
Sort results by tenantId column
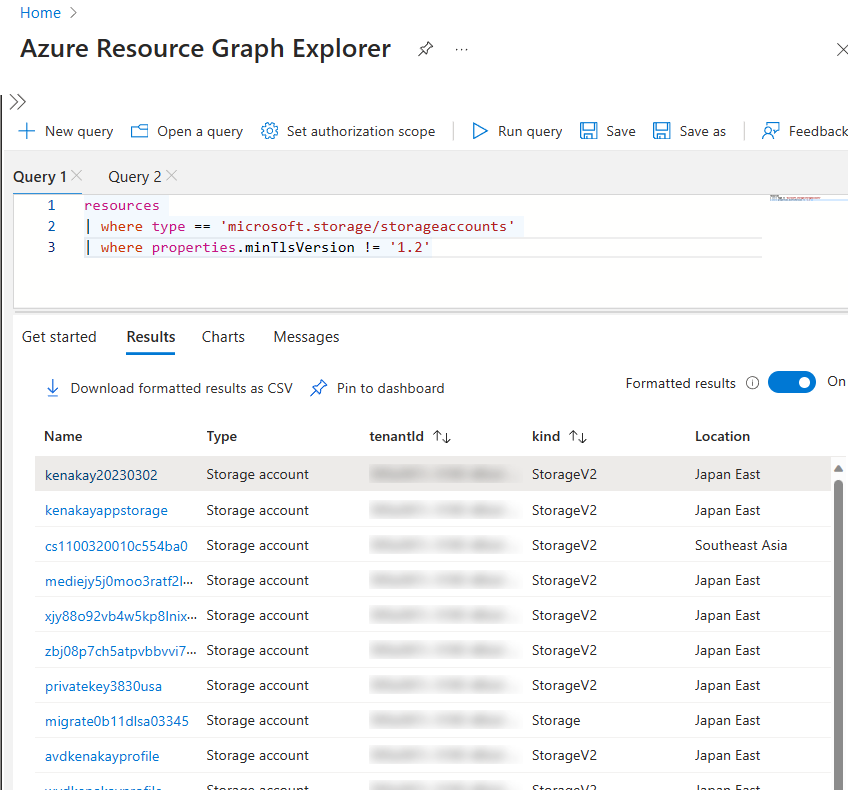(x=442, y=436)
